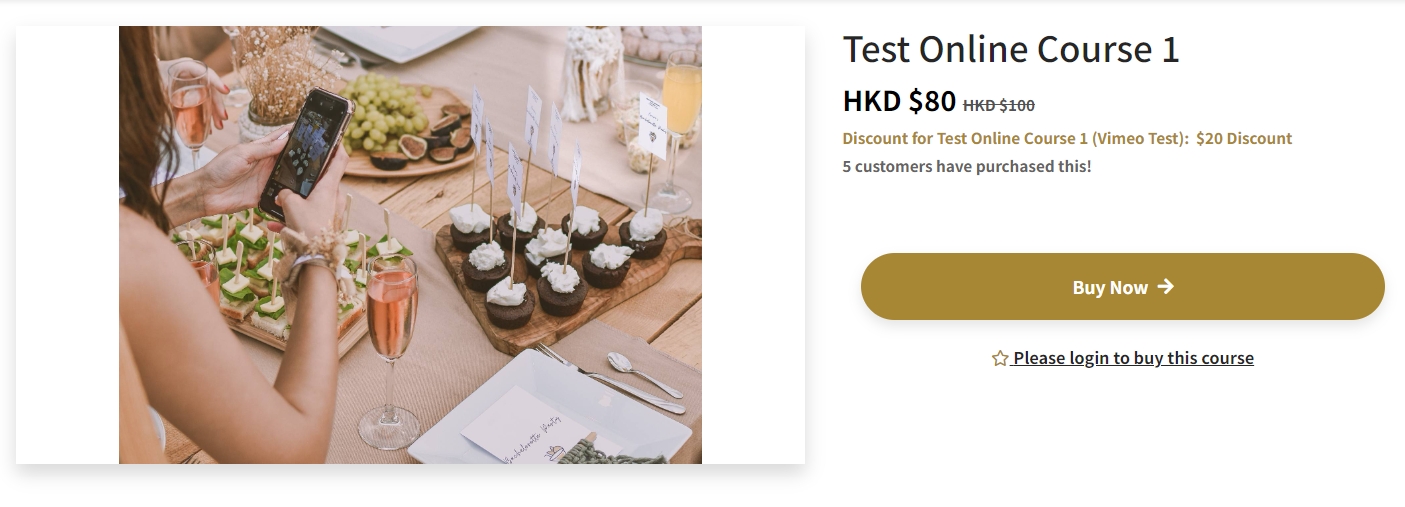Click the Buy Now button

coord(1122,287)
